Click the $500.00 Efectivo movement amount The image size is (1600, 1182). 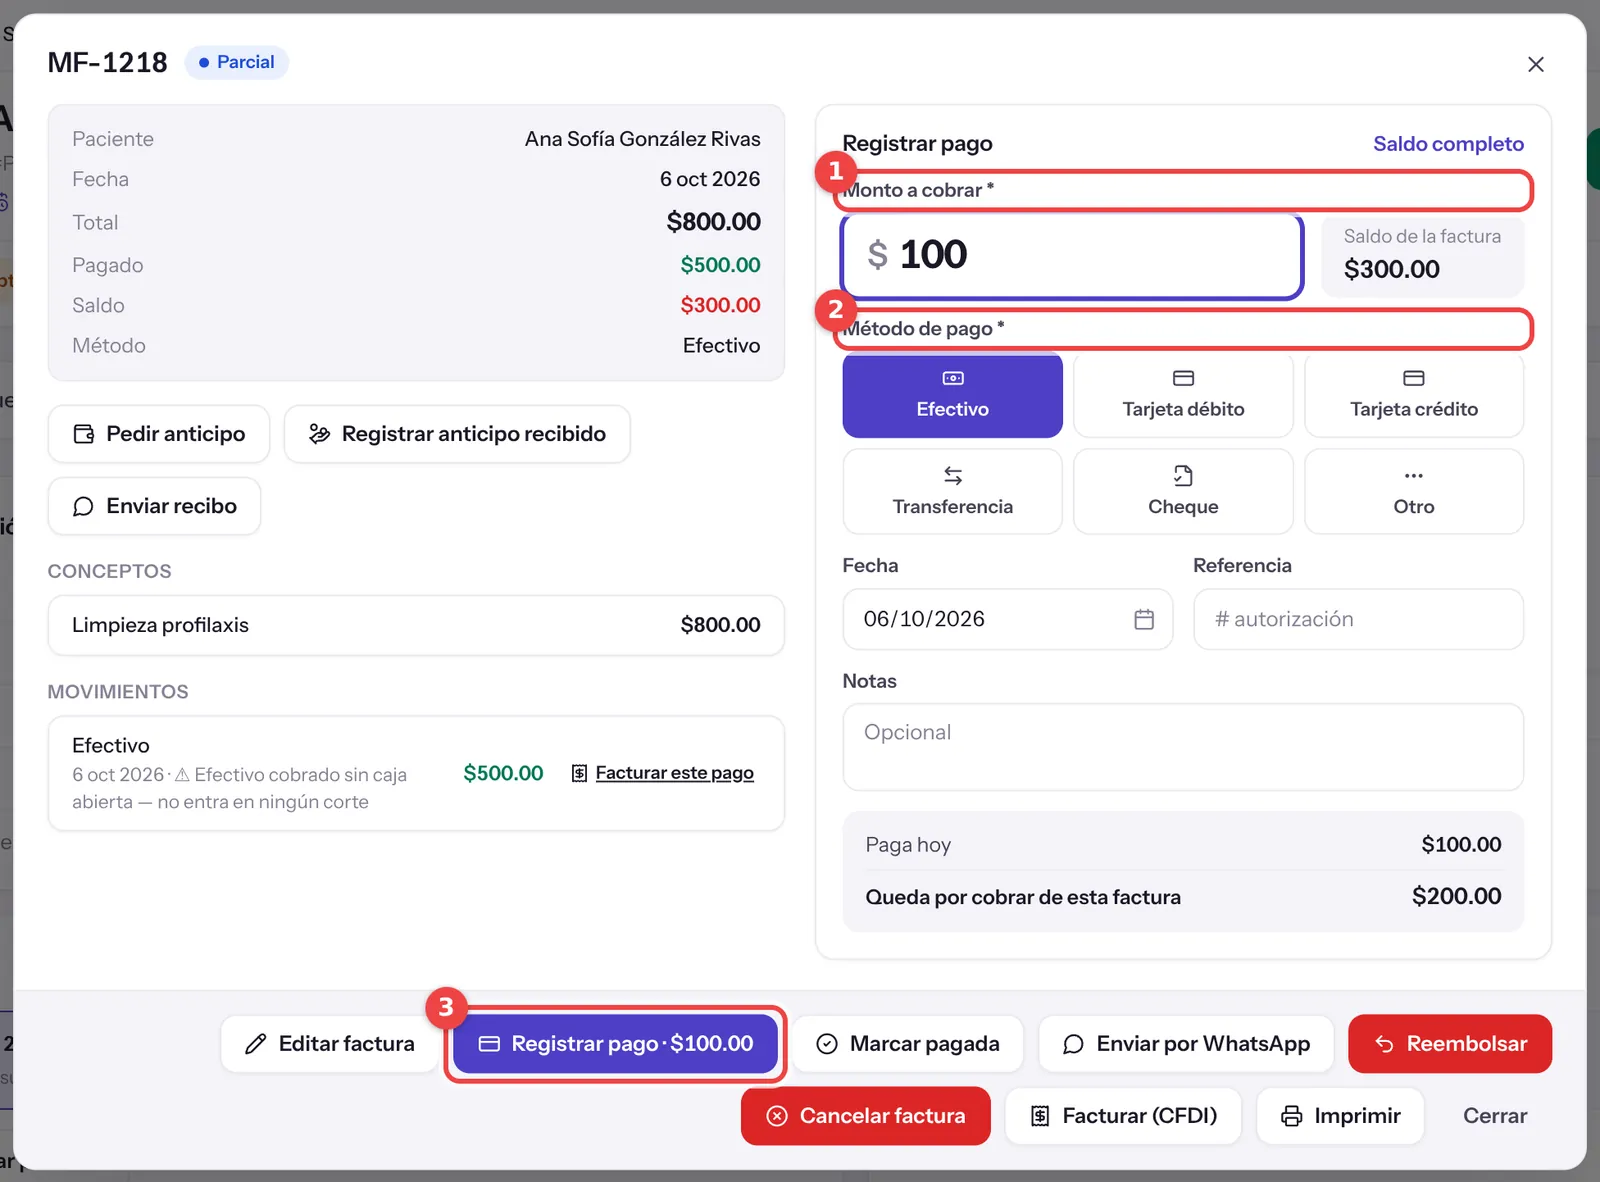click(x=503, y=773)
